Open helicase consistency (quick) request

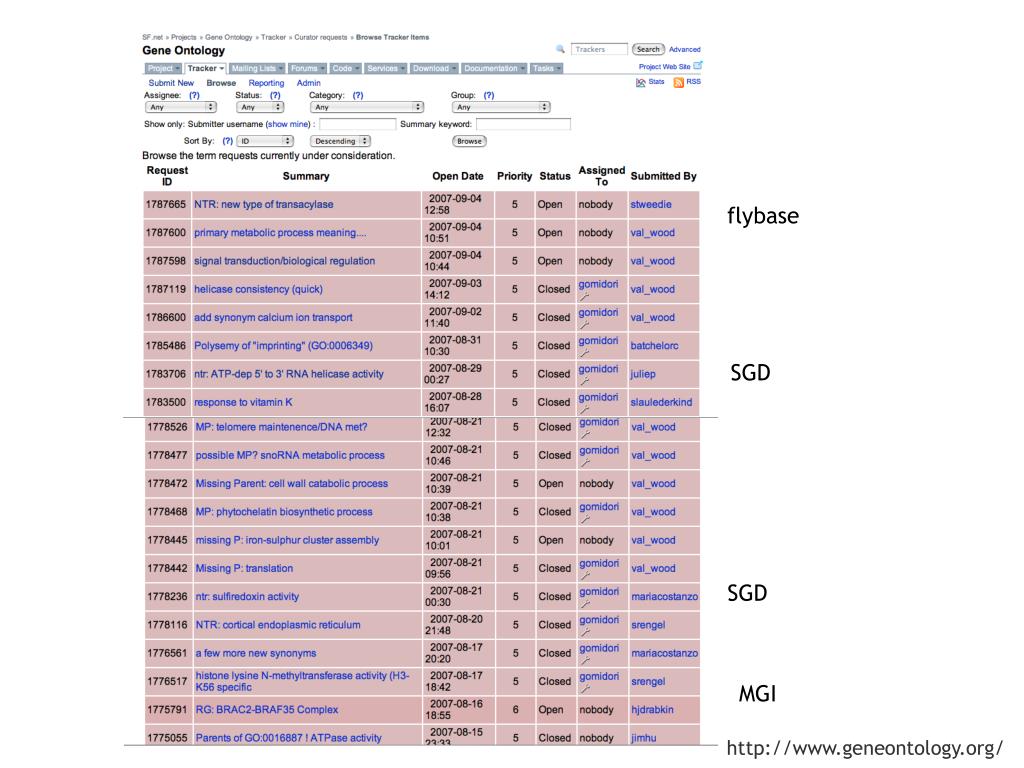(258, 289)
